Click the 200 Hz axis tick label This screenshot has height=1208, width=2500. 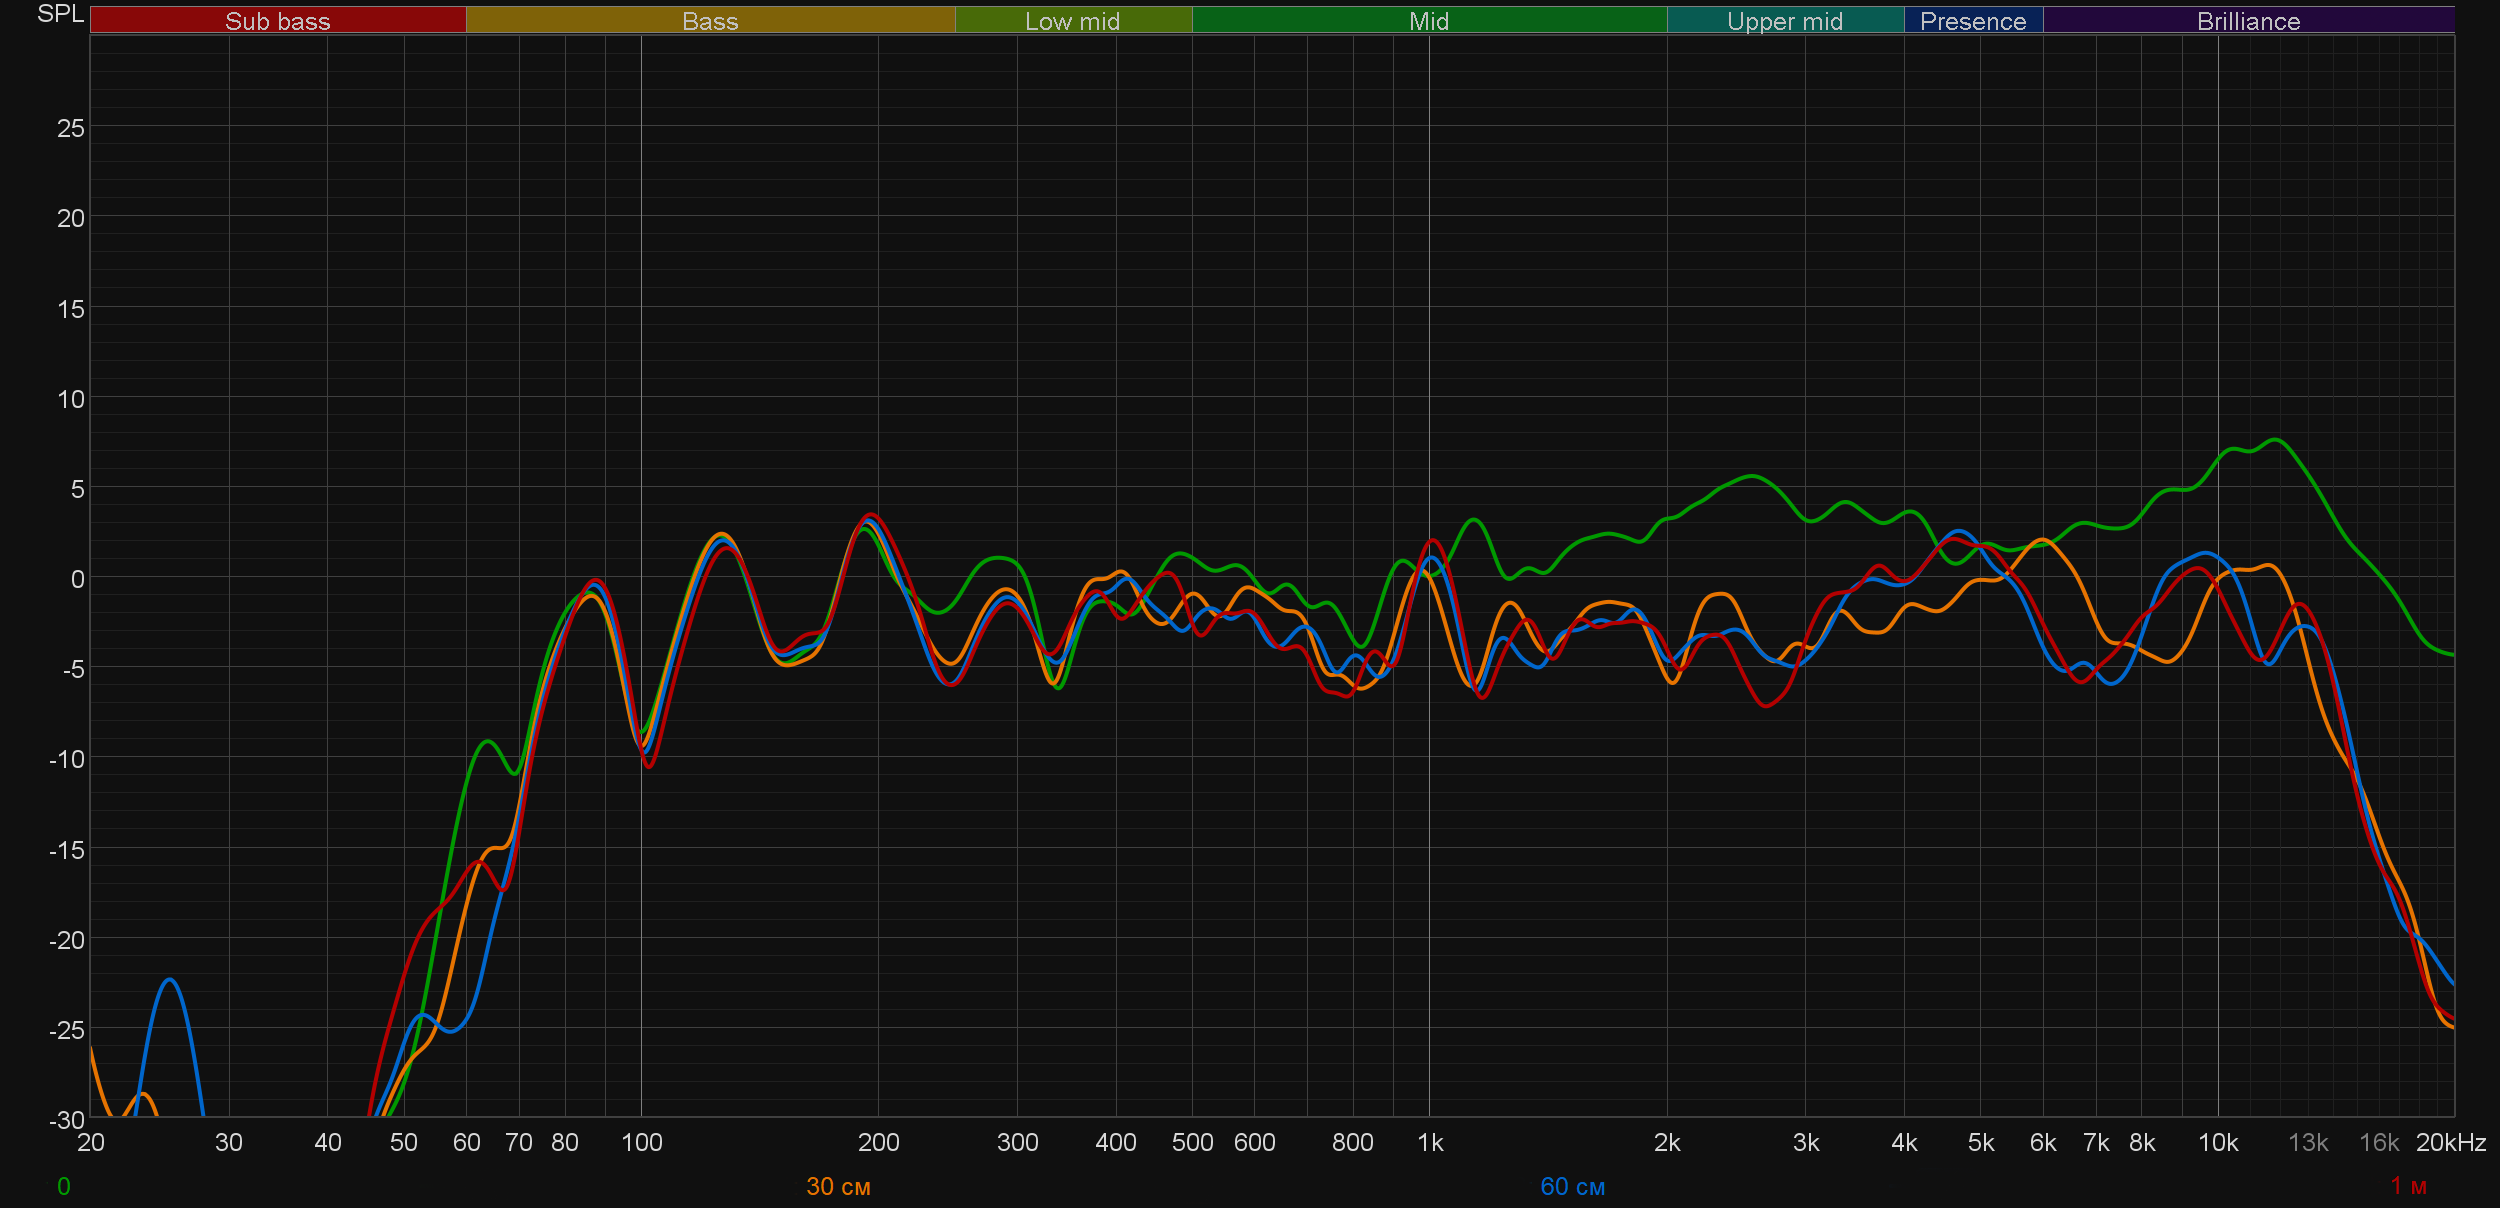click(x=878, y=1142)
